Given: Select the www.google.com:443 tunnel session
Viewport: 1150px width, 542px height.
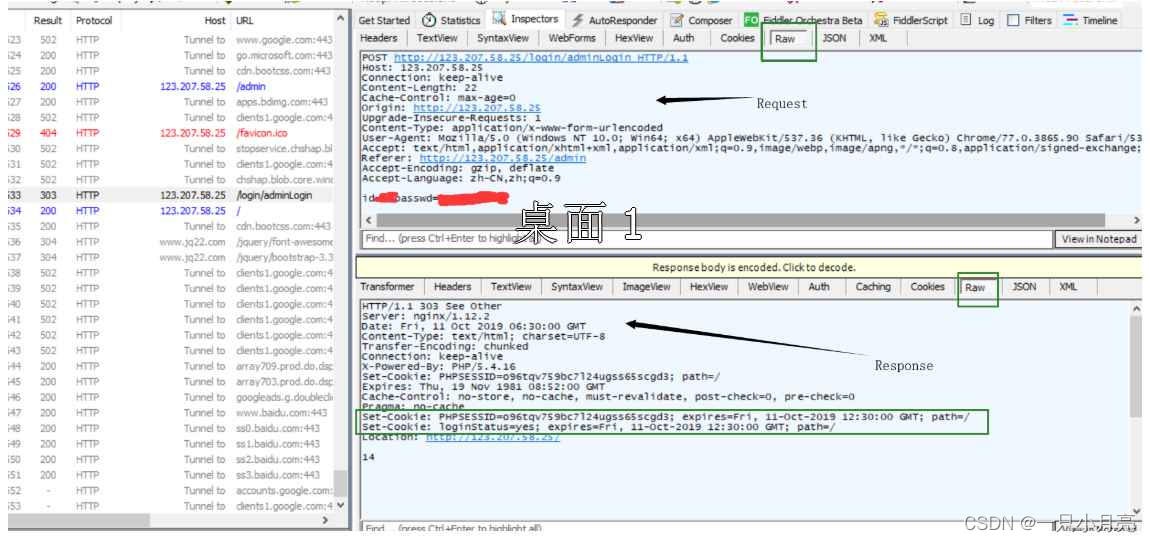Looking at the screenshot, I should [x=171, y=40].
